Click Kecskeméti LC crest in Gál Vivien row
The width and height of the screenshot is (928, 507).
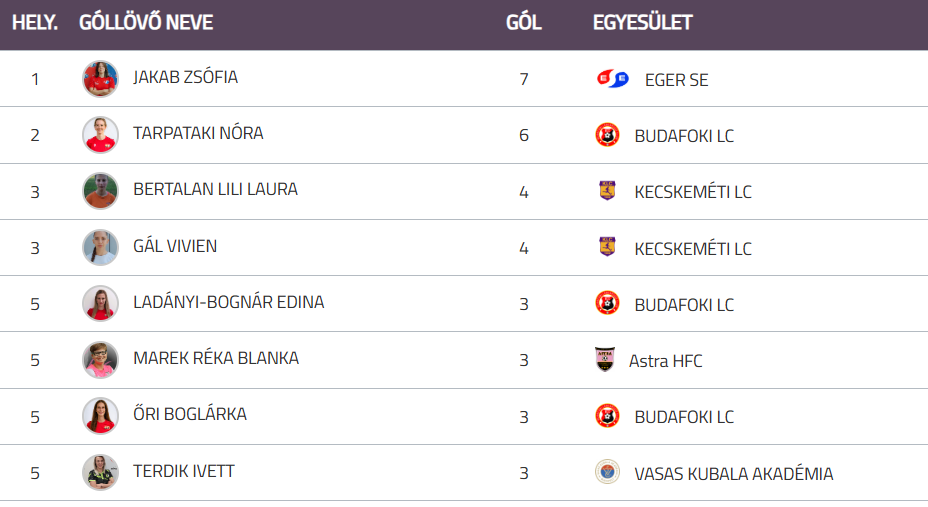point(607,247)
